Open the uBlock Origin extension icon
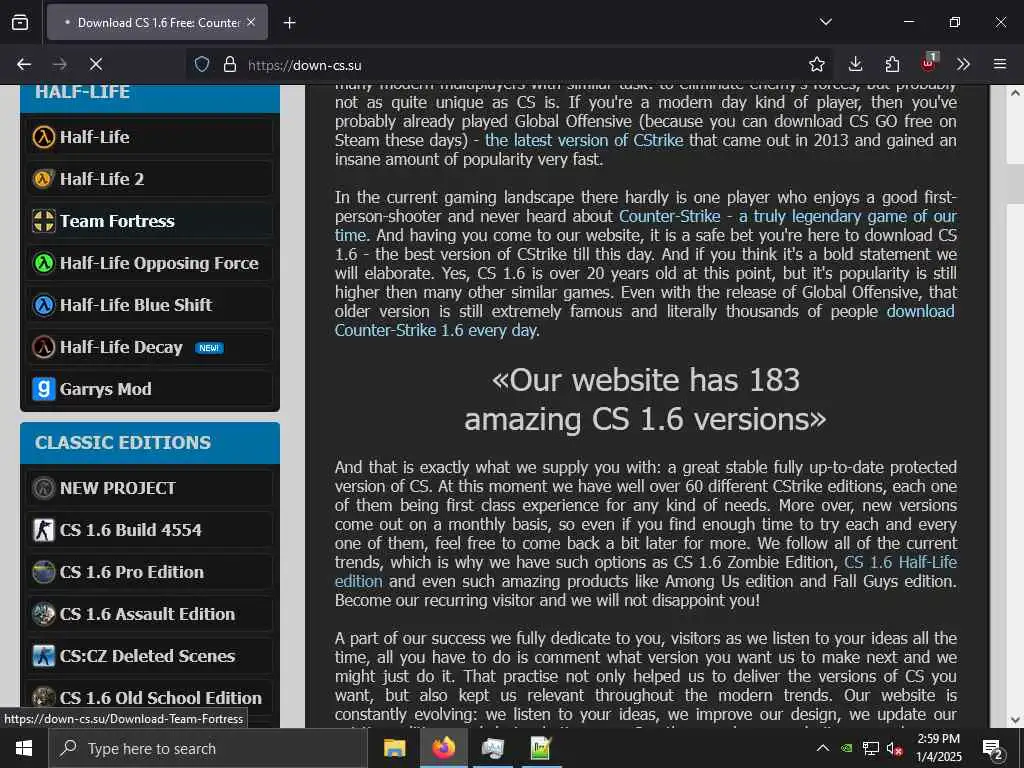Image resolution: width=1024 pixels, height=768 pixels. click(x=929, y=63)
